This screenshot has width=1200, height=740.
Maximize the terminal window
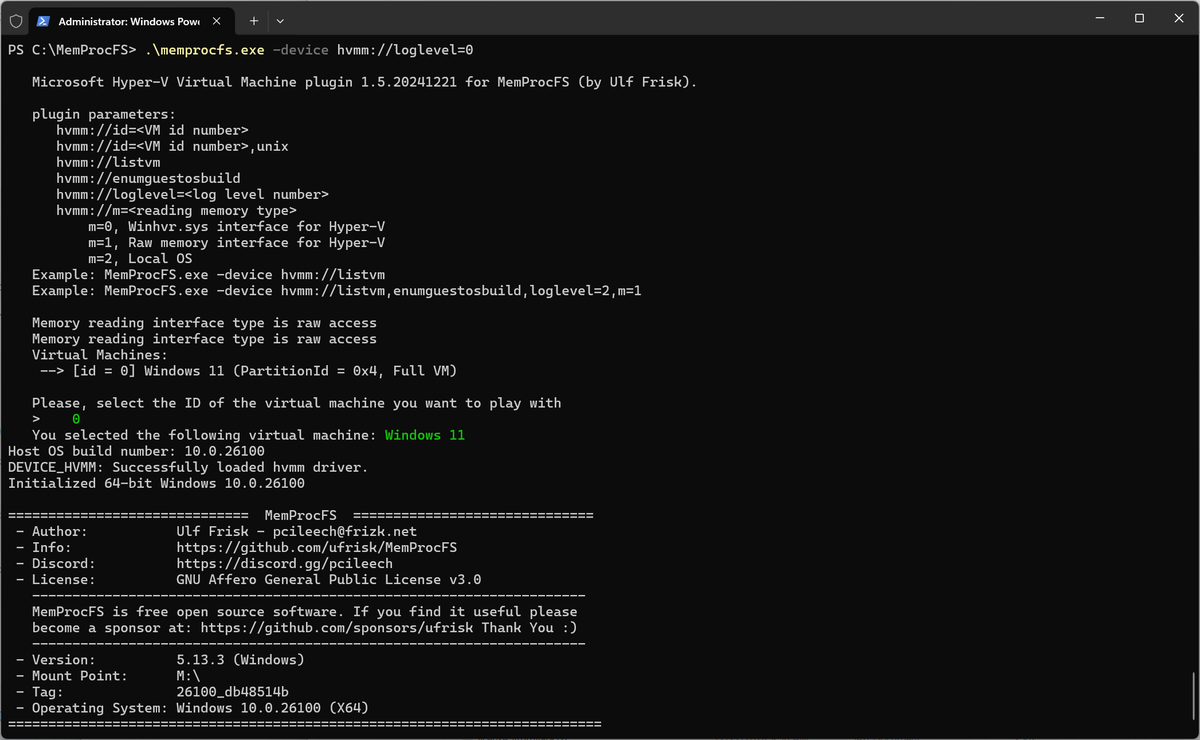1139,18
